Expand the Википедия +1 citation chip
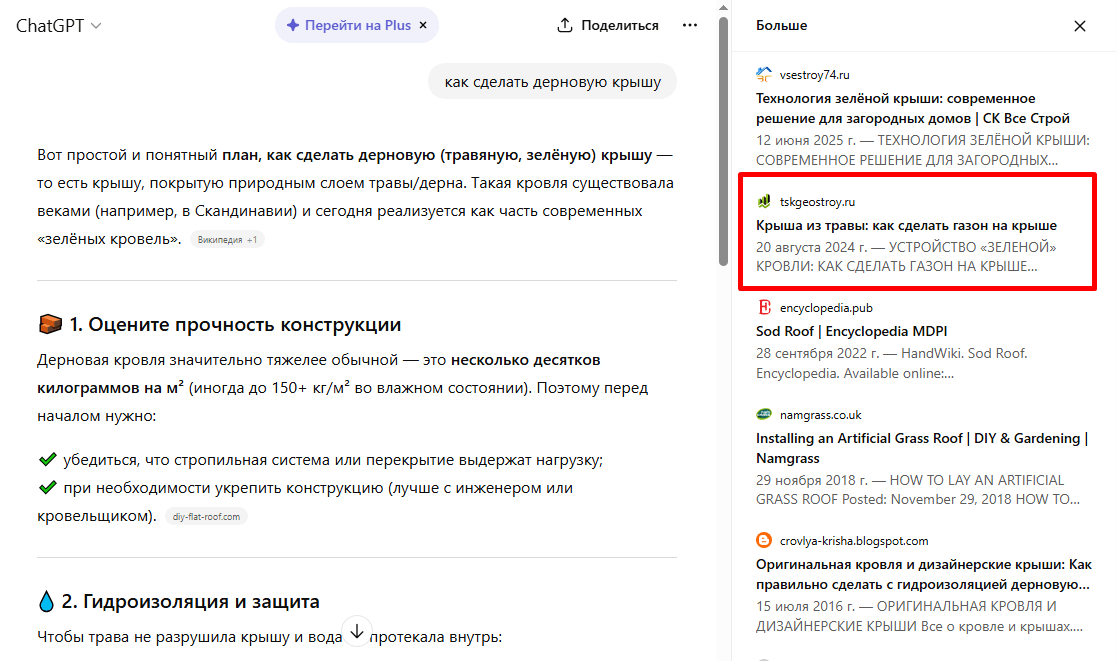Image resolution: width=1117 pixels, height=661 pixels. pos(227,239)
